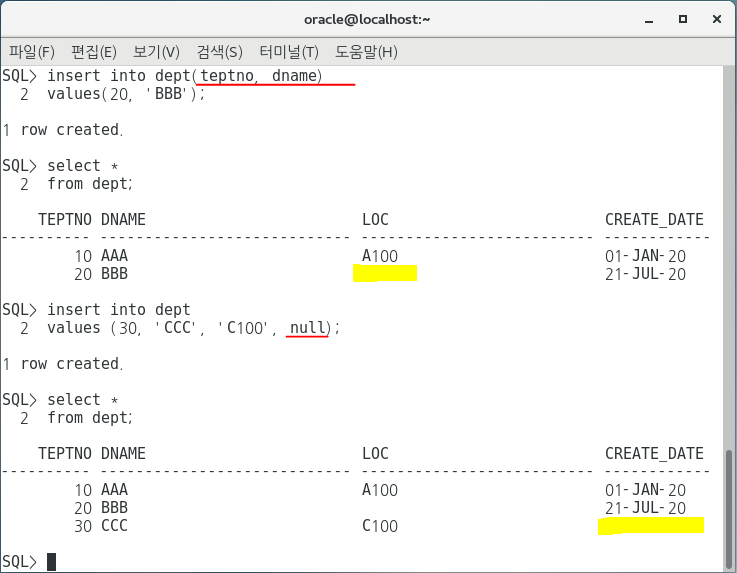The image size is (737, 573).
Task: Click the first '1 row created.' message
Action: (62, 130)
